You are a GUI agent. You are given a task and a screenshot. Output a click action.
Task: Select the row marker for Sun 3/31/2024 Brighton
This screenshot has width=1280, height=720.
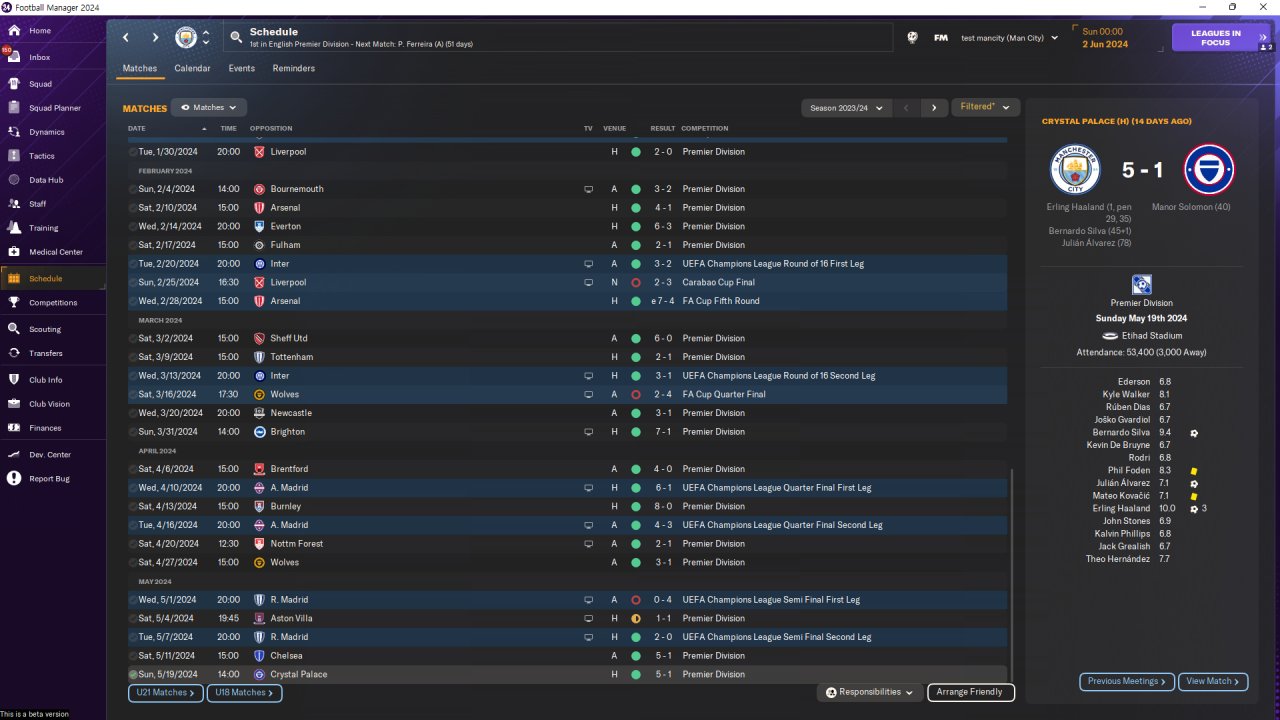coord(133,432)
